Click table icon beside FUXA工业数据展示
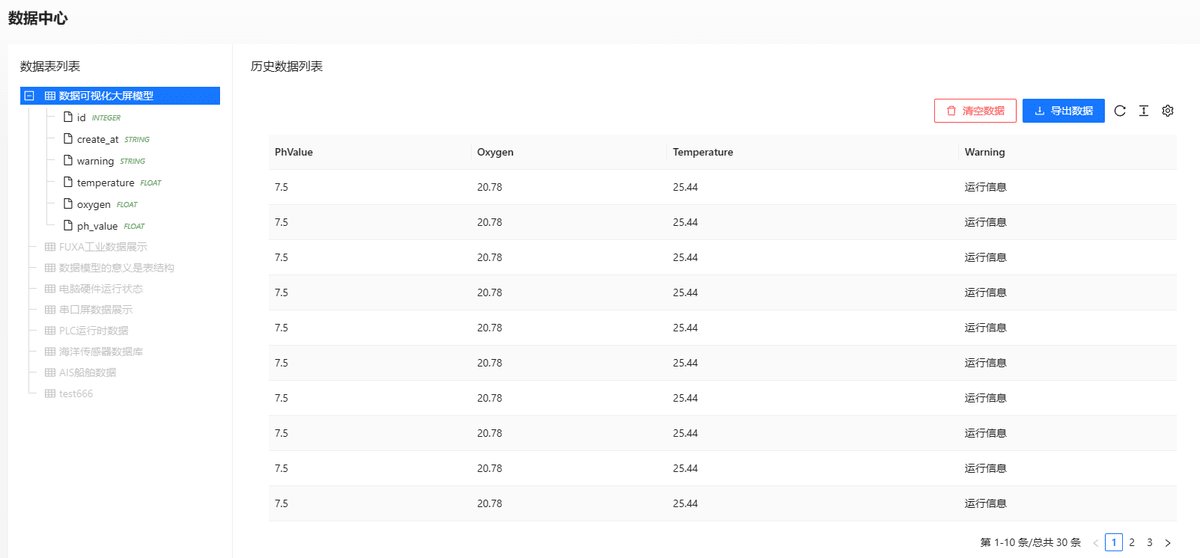 click(50, 246)
